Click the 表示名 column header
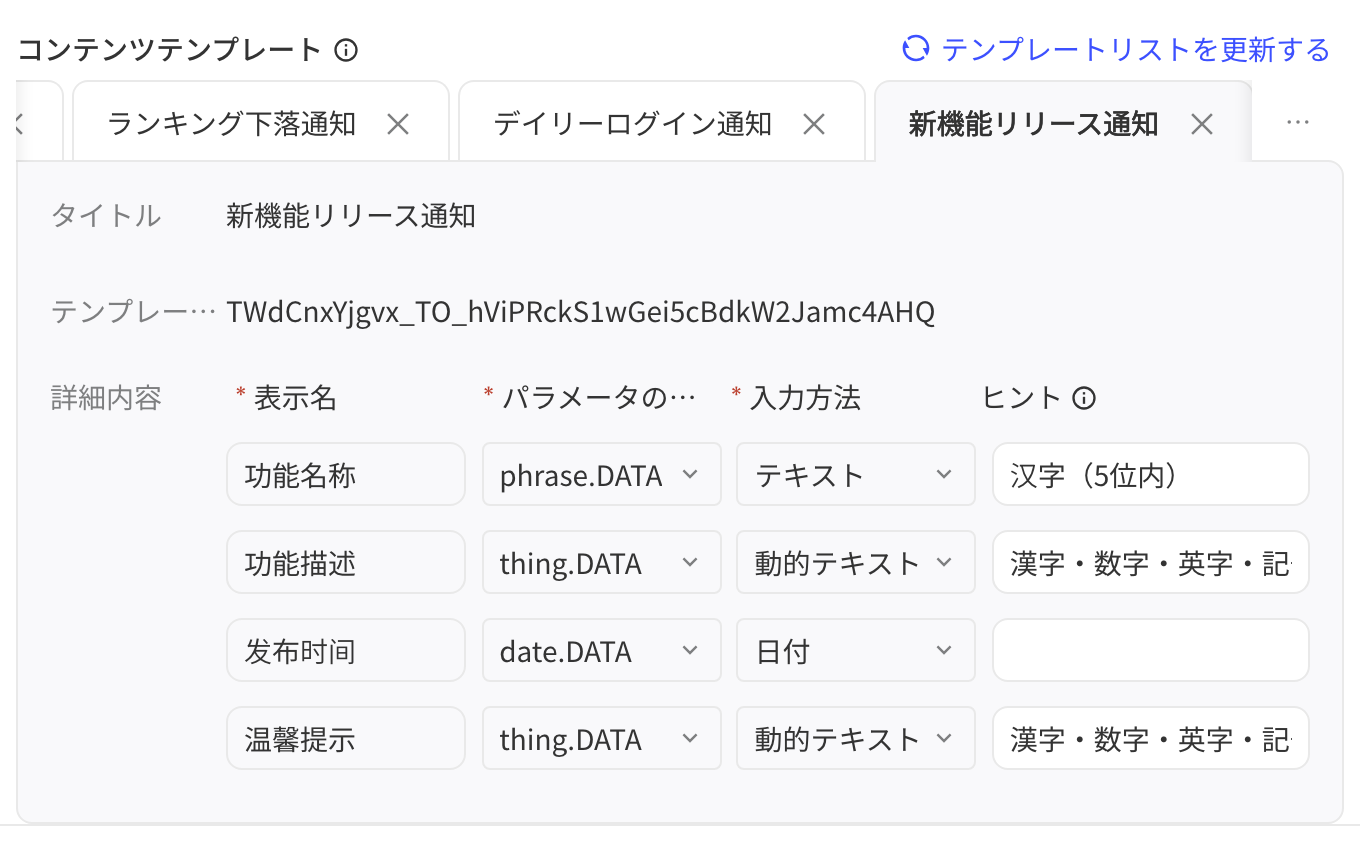Screen dimensions: 1360x842 pyautogui.click(x=295, y=399)
